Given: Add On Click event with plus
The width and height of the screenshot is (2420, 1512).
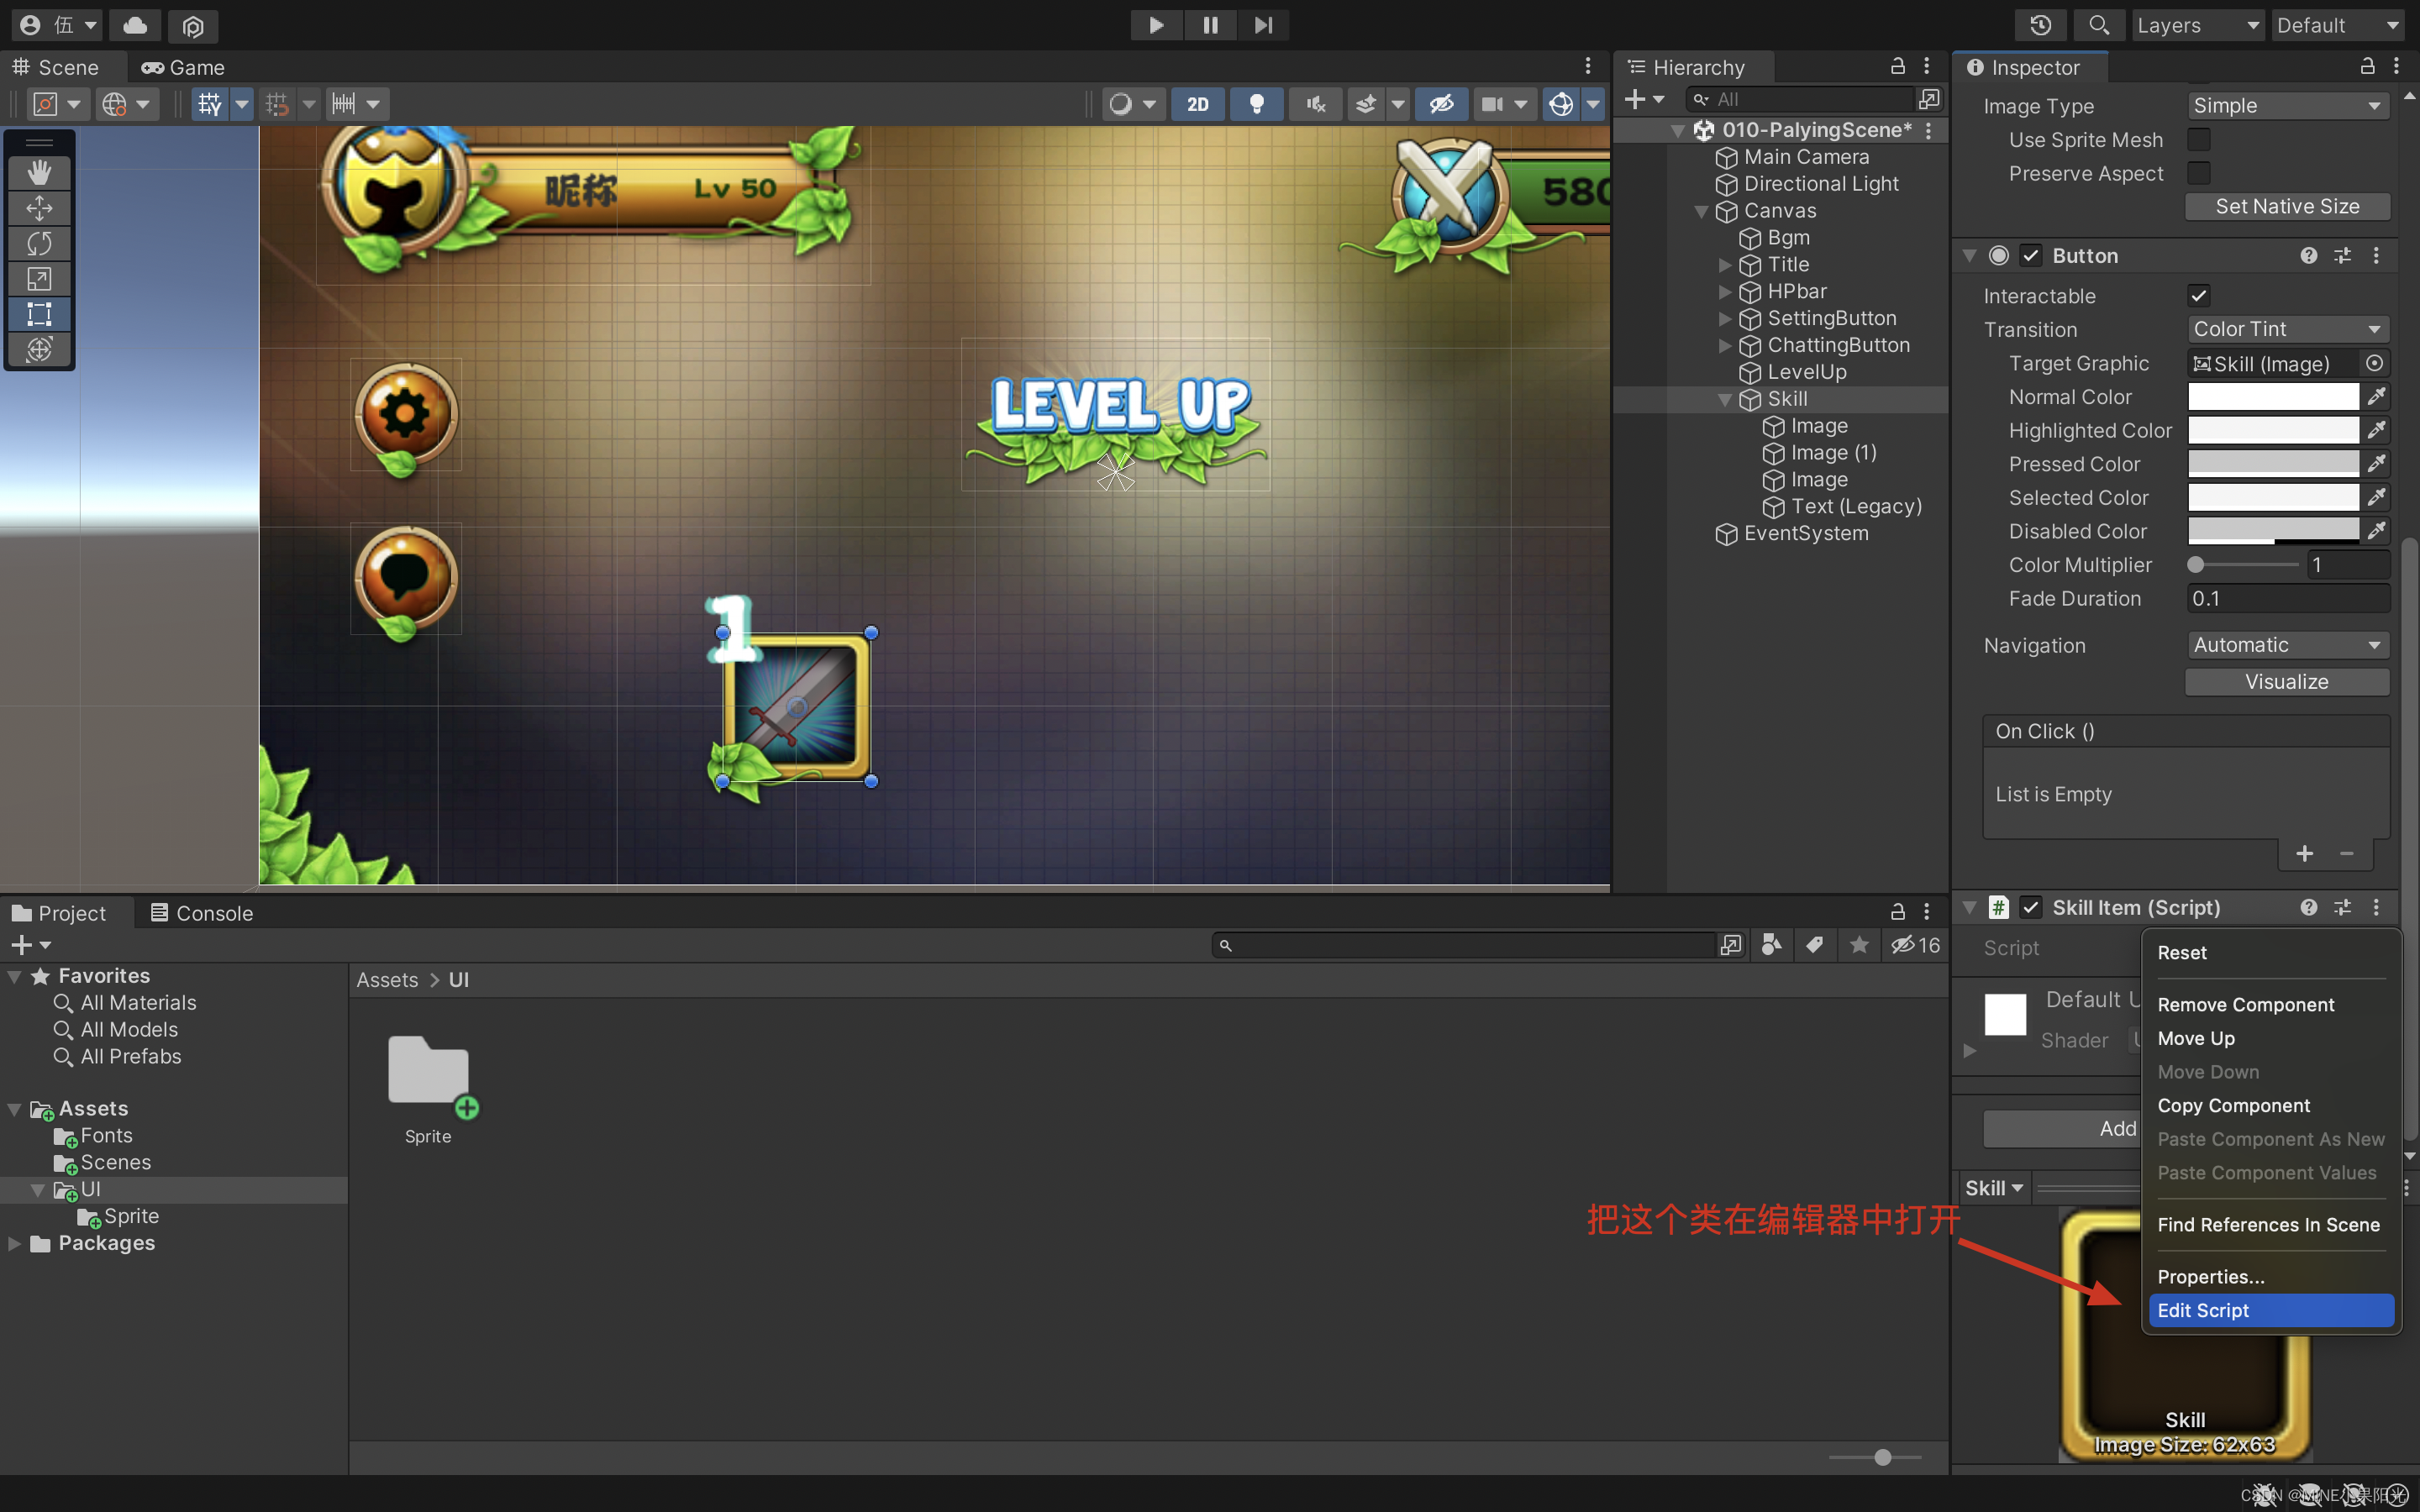Looking at the screenshot, I should click(2304, 853).
